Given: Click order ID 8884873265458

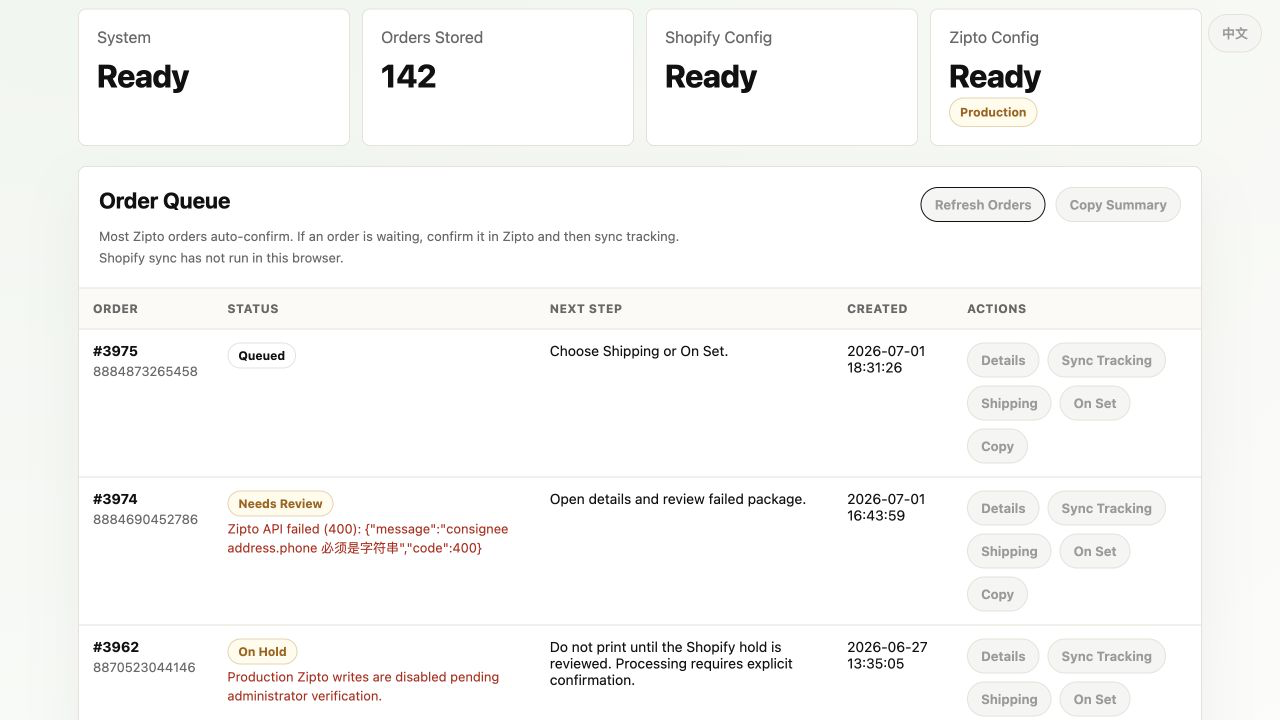Looking at the screenshot, I should click(x=145, y=371).
